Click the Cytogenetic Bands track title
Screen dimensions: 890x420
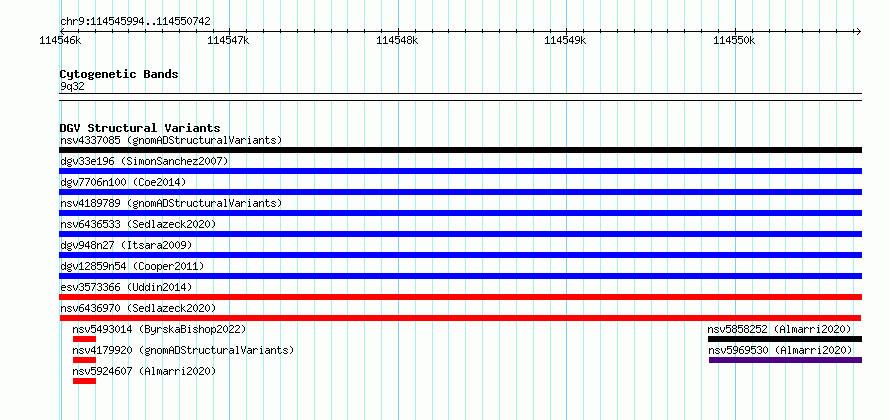119,74
